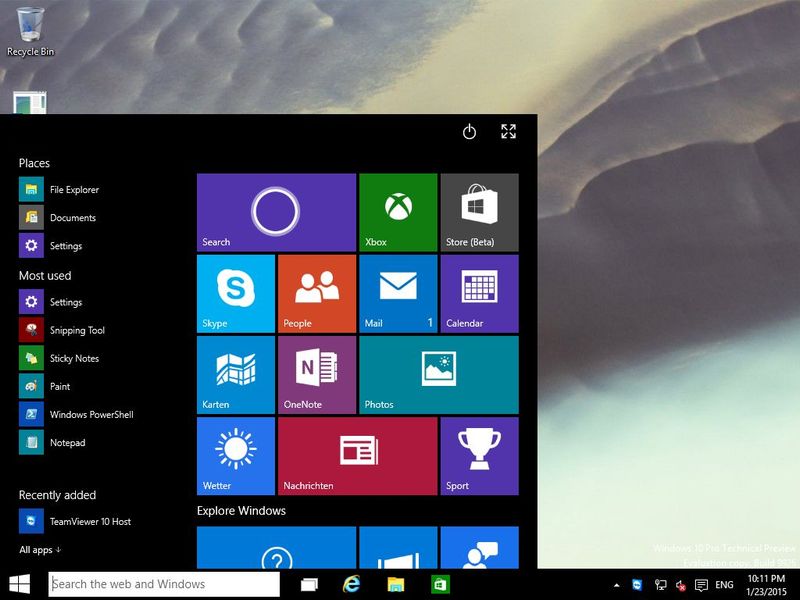Open the Mail tile

(x=398, y=293)
